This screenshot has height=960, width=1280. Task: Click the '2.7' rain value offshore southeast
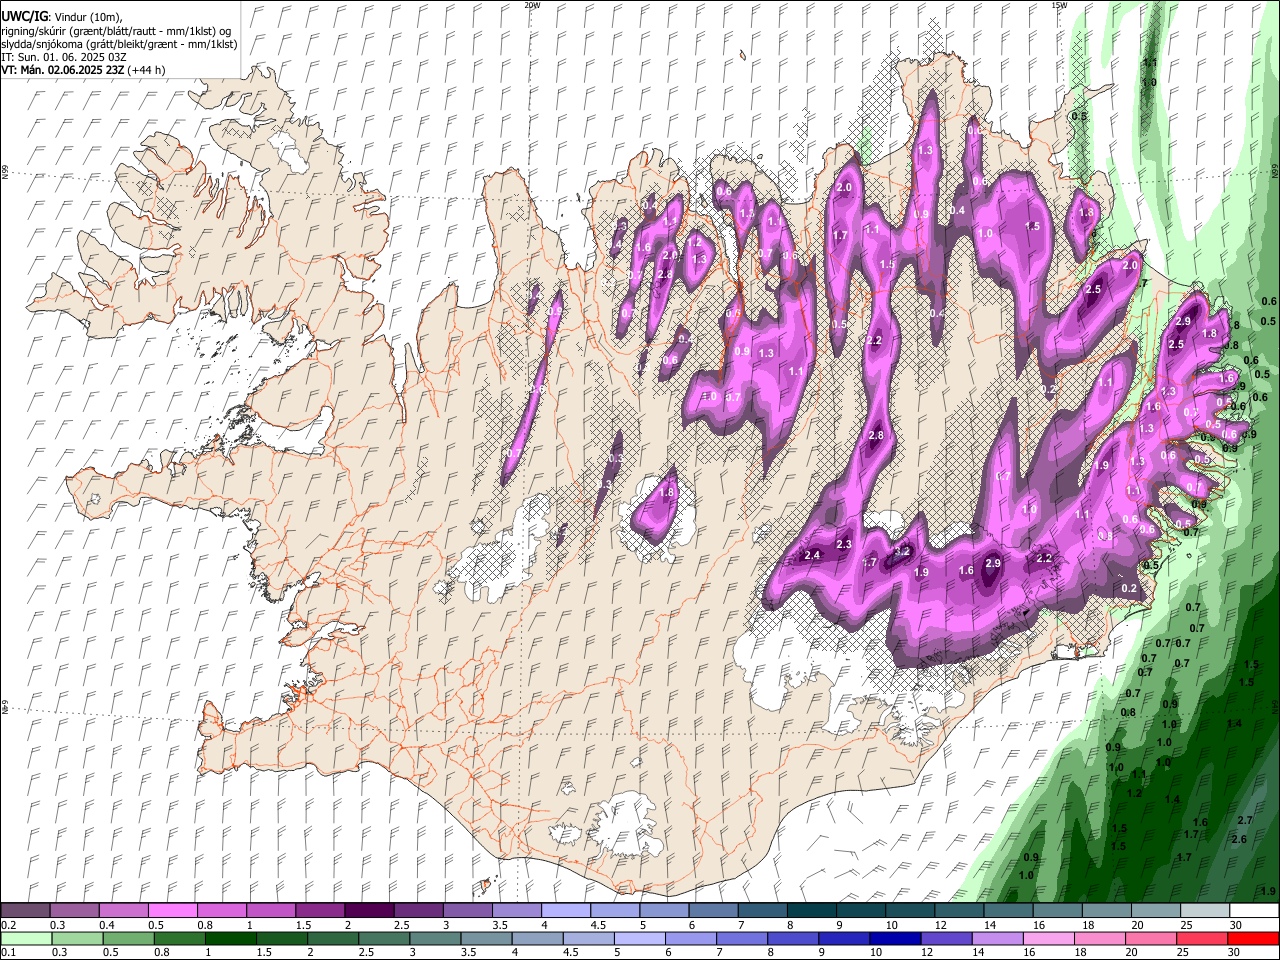[1245, 820]
